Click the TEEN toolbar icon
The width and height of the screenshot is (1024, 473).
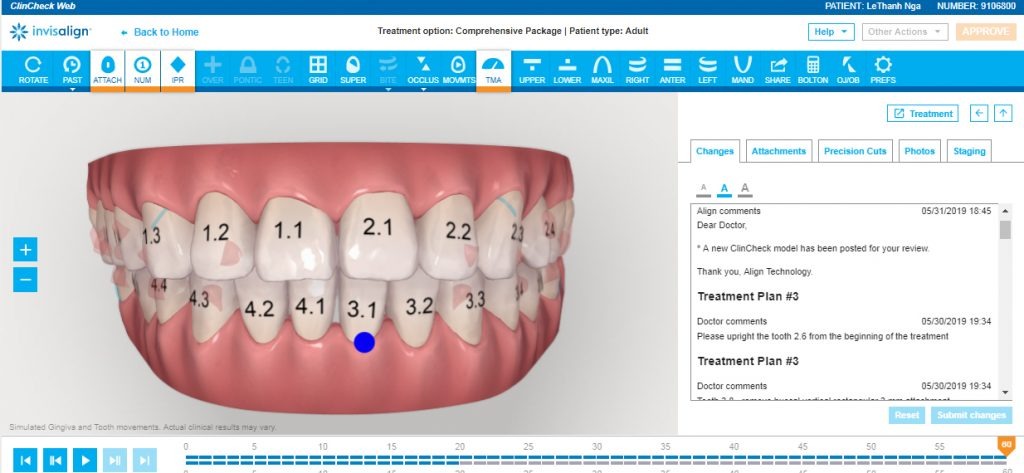(x=283, y=70)
